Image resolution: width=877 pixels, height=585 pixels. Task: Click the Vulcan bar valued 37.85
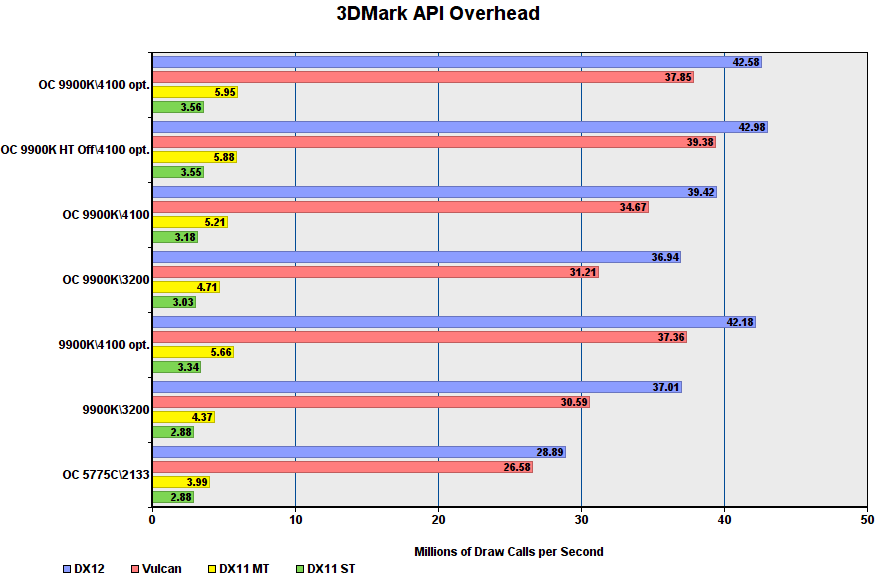pos(423,77)
